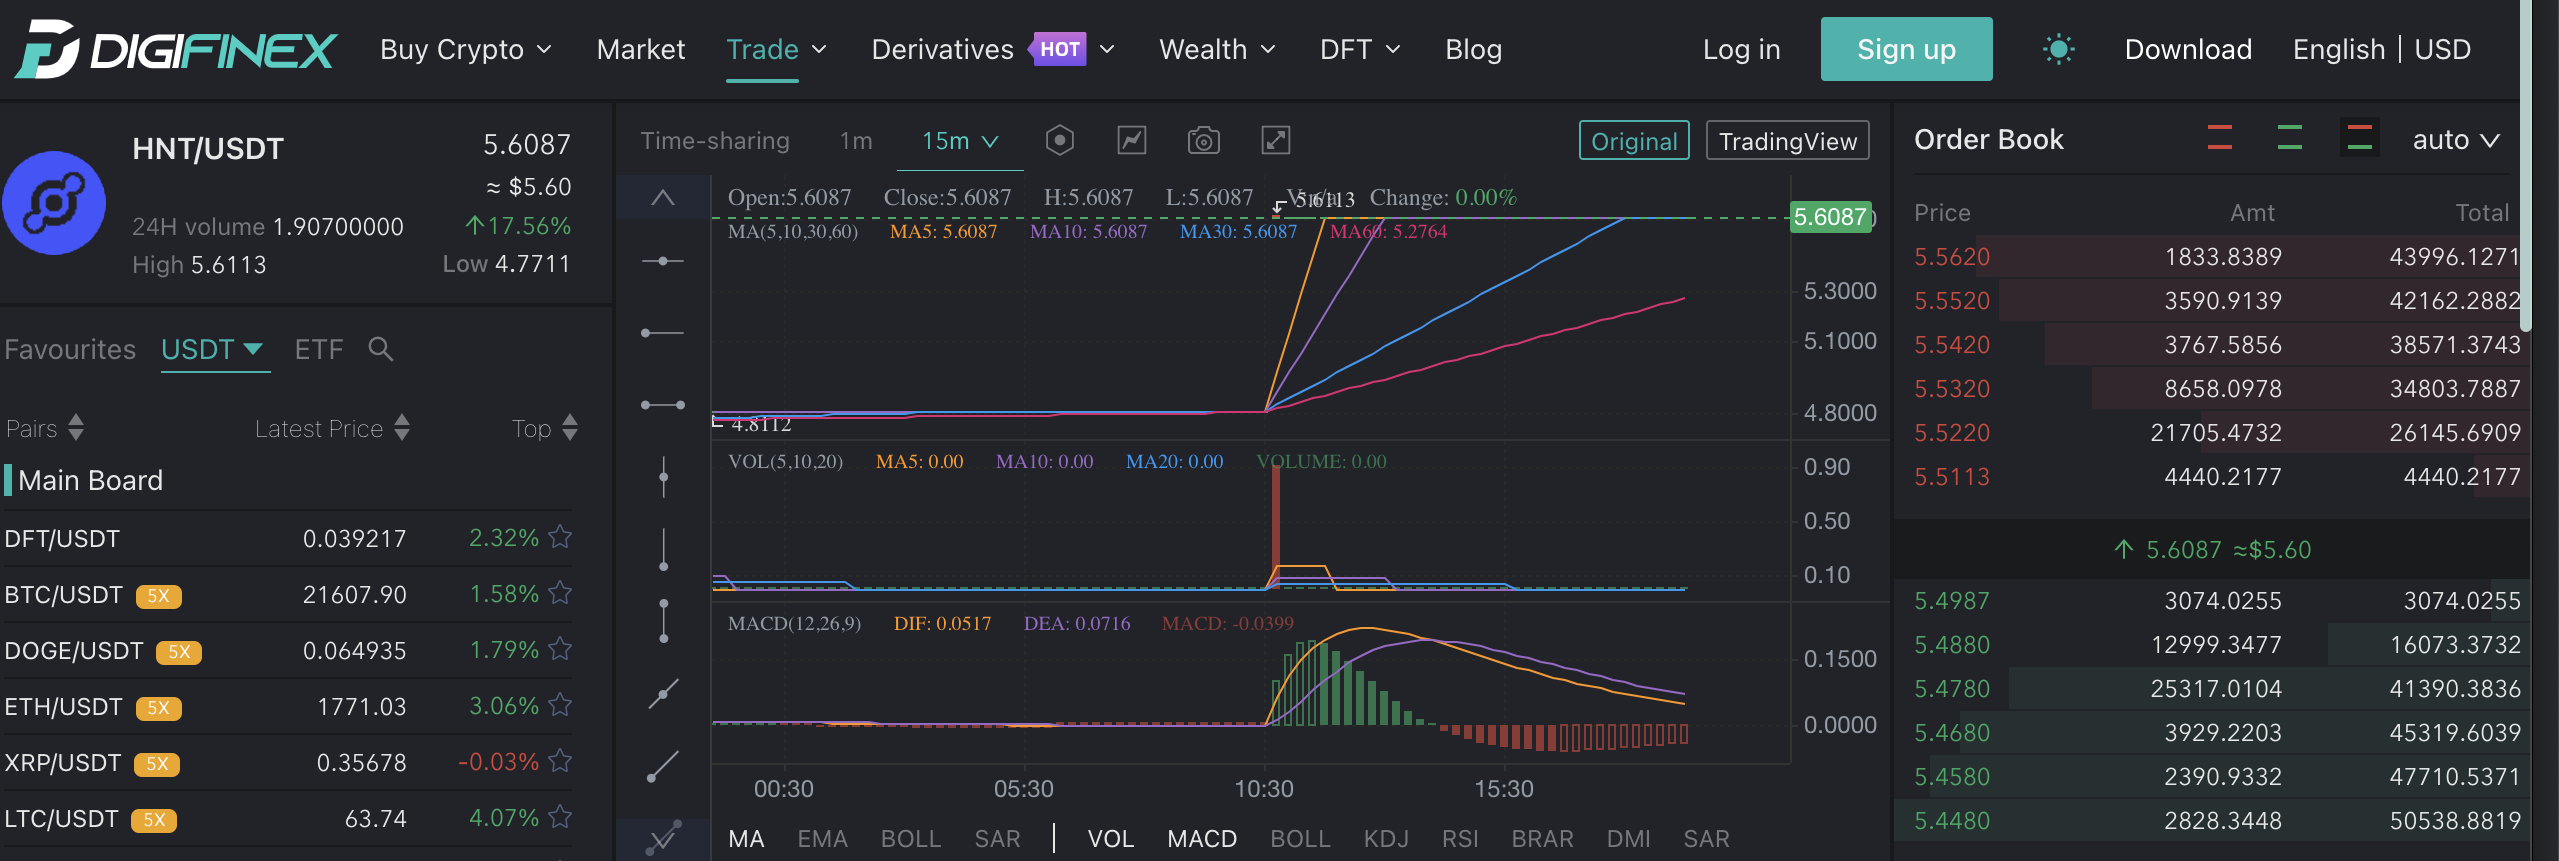Open the Buy Crypto dropdown
The image size is (2559, 861).
point(466,49)
